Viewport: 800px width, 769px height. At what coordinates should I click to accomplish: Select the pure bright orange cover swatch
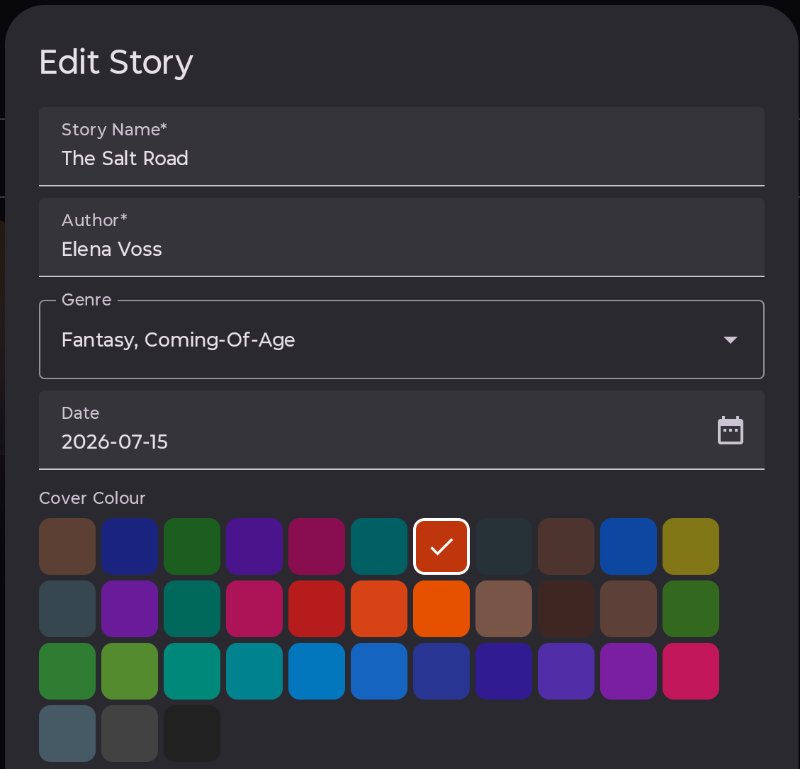click(x=441, y=609)
